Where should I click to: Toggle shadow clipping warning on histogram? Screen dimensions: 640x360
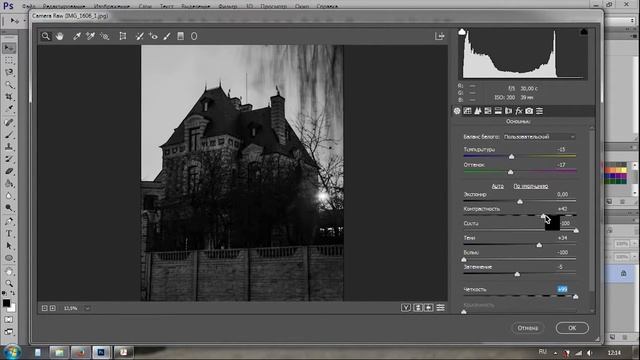[x=462, y=32]
